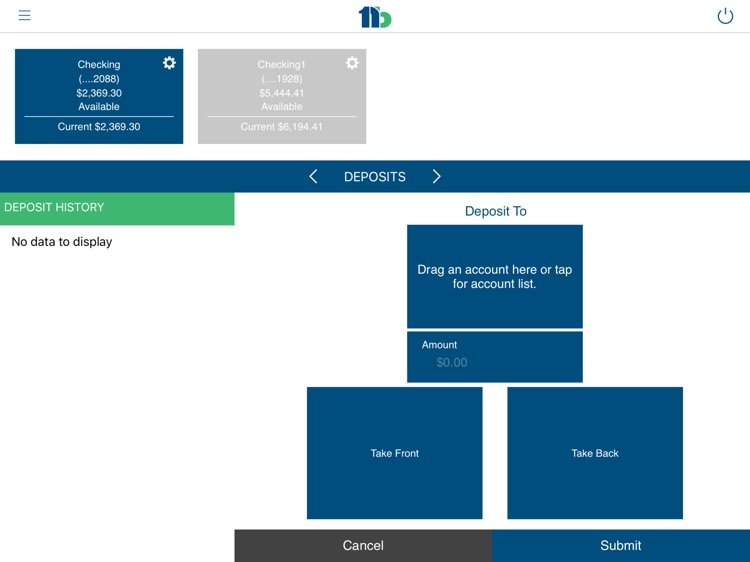Tap 'Current $2,369.30' on Checking card

tap(99, 127)
